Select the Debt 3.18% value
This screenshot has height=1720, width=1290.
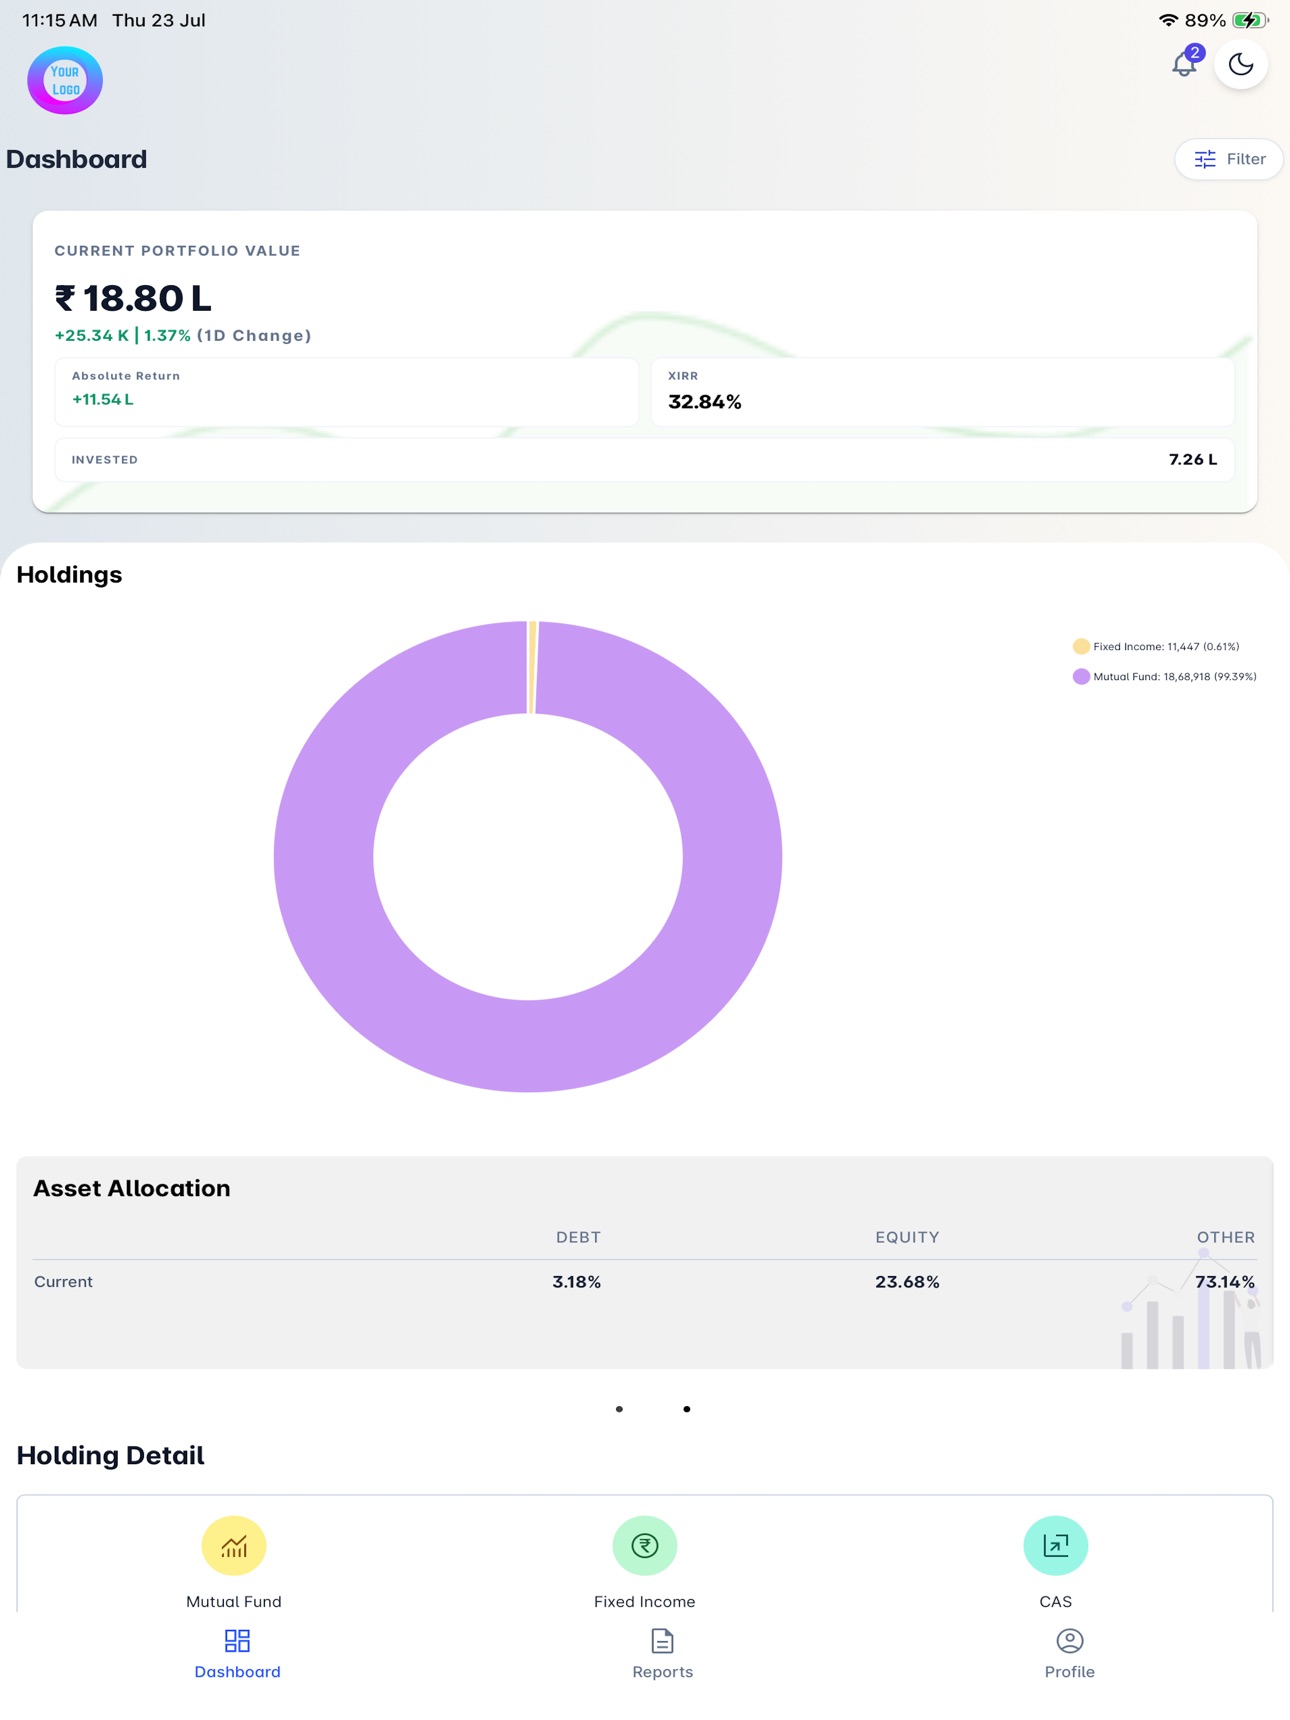click(577, 1282)
